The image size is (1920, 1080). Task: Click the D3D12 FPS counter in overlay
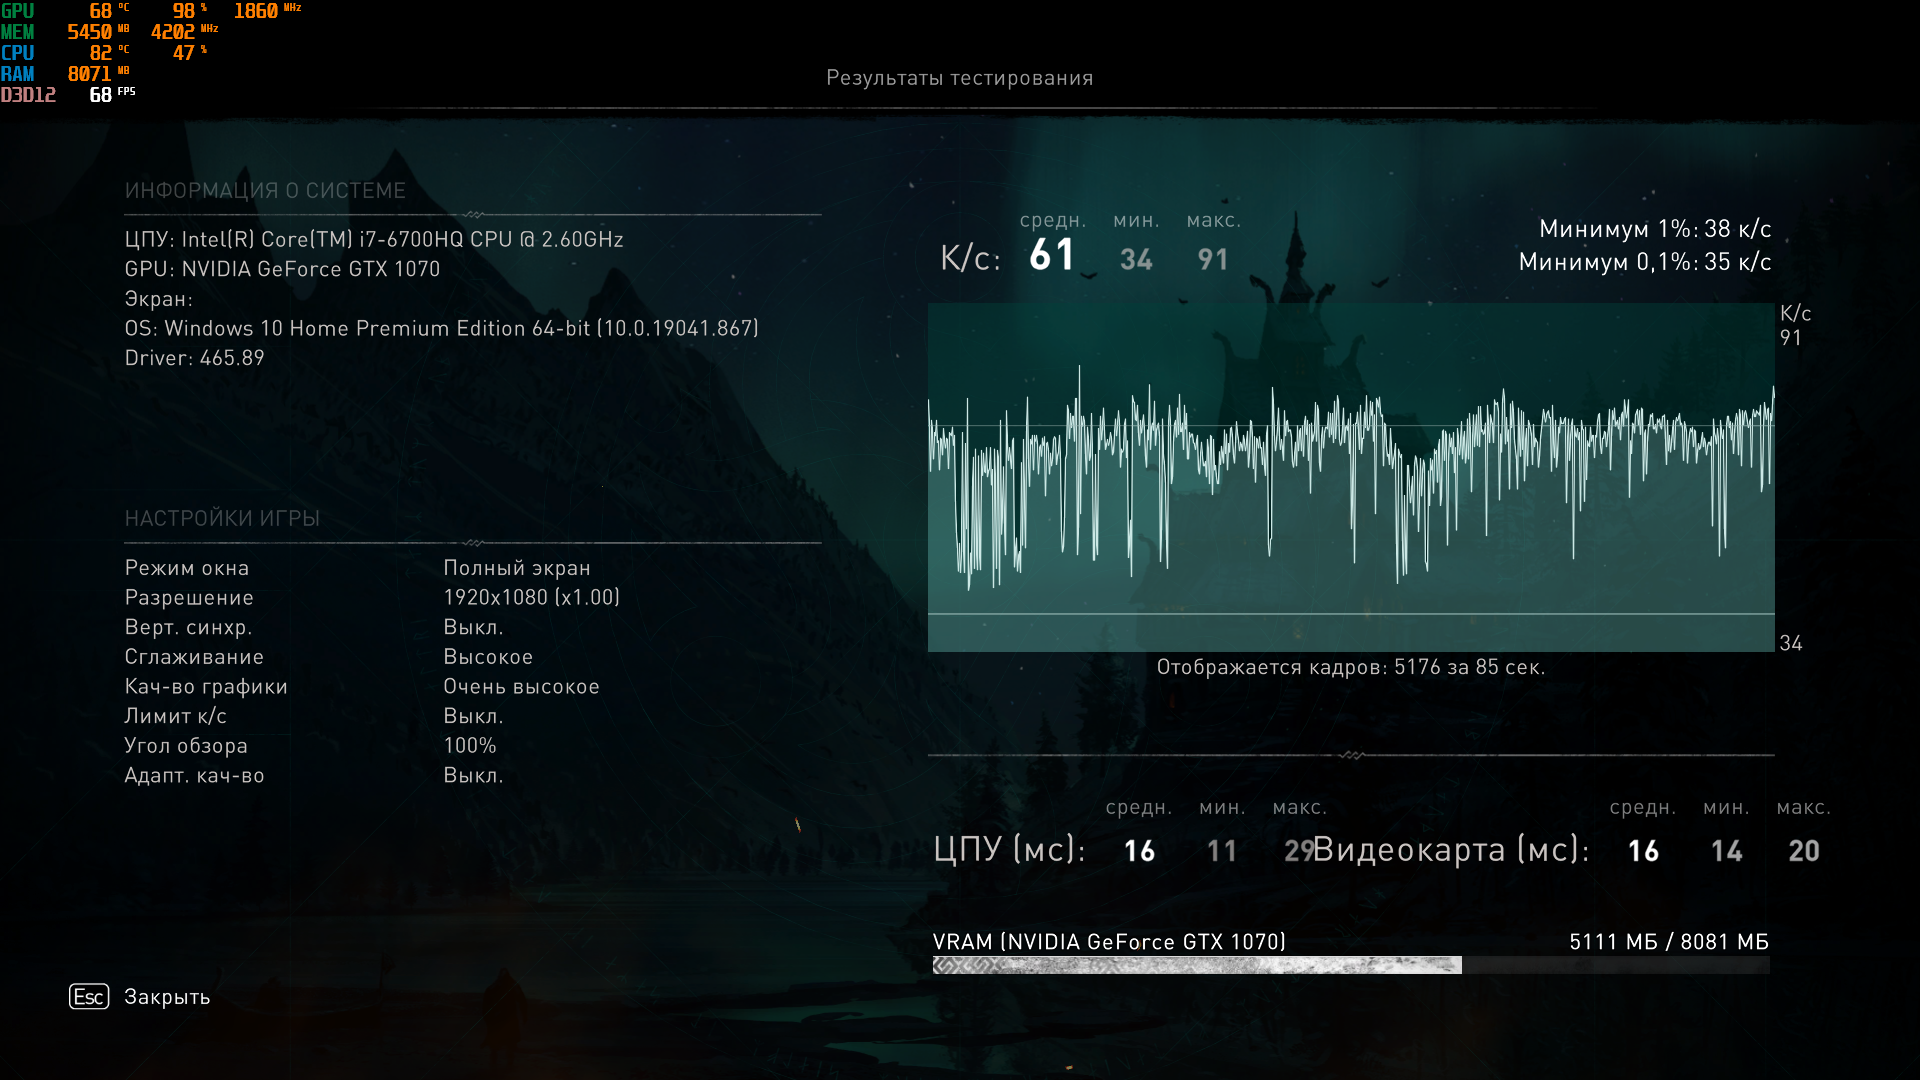coord(66,95)
